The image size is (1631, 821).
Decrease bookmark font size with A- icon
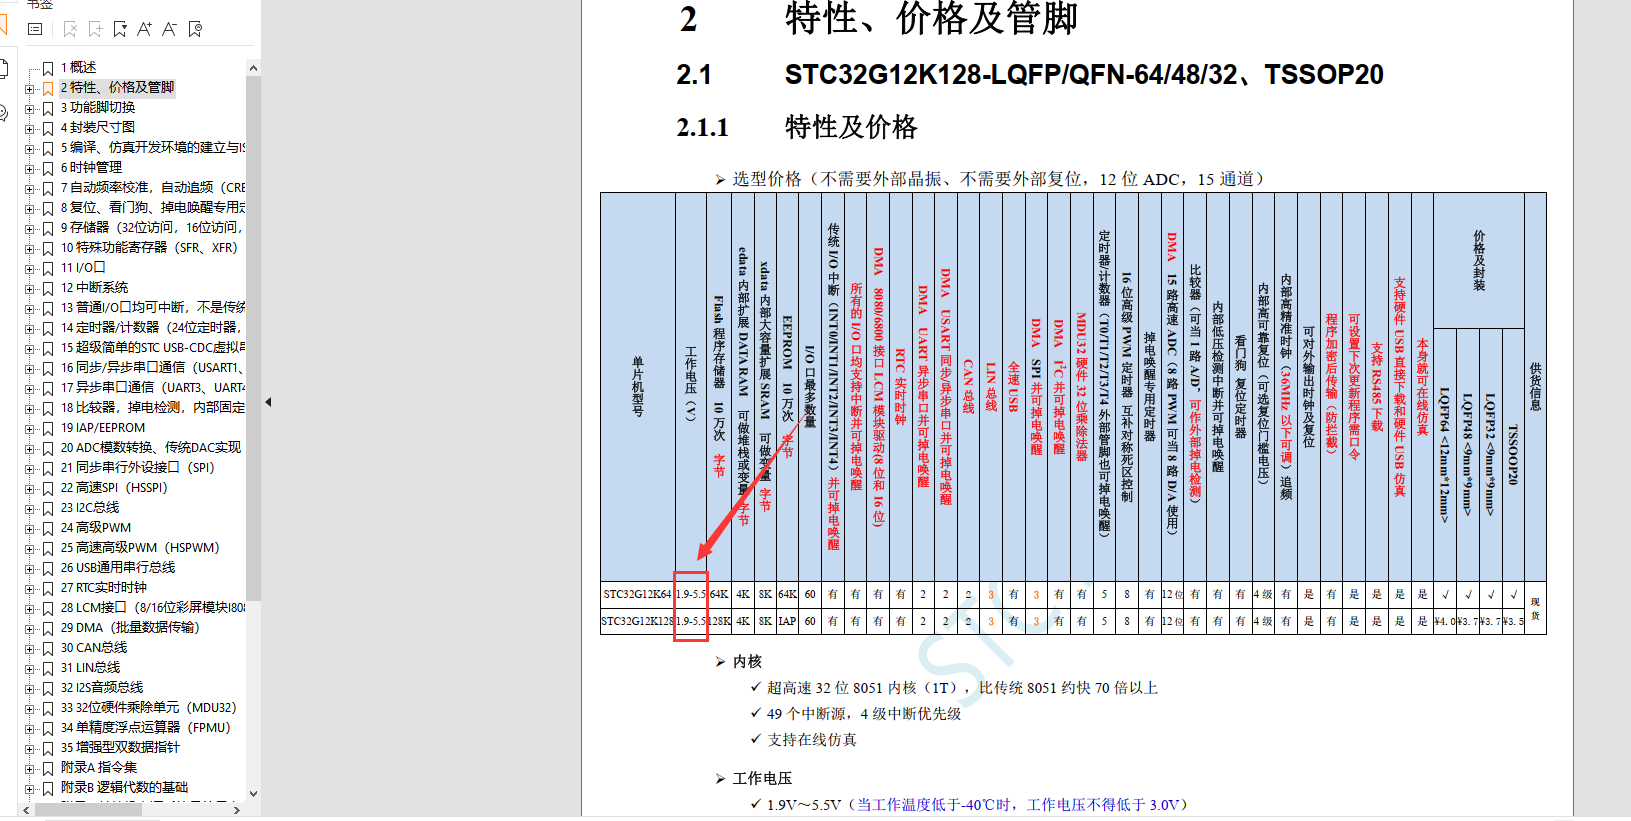pos(170,29)
